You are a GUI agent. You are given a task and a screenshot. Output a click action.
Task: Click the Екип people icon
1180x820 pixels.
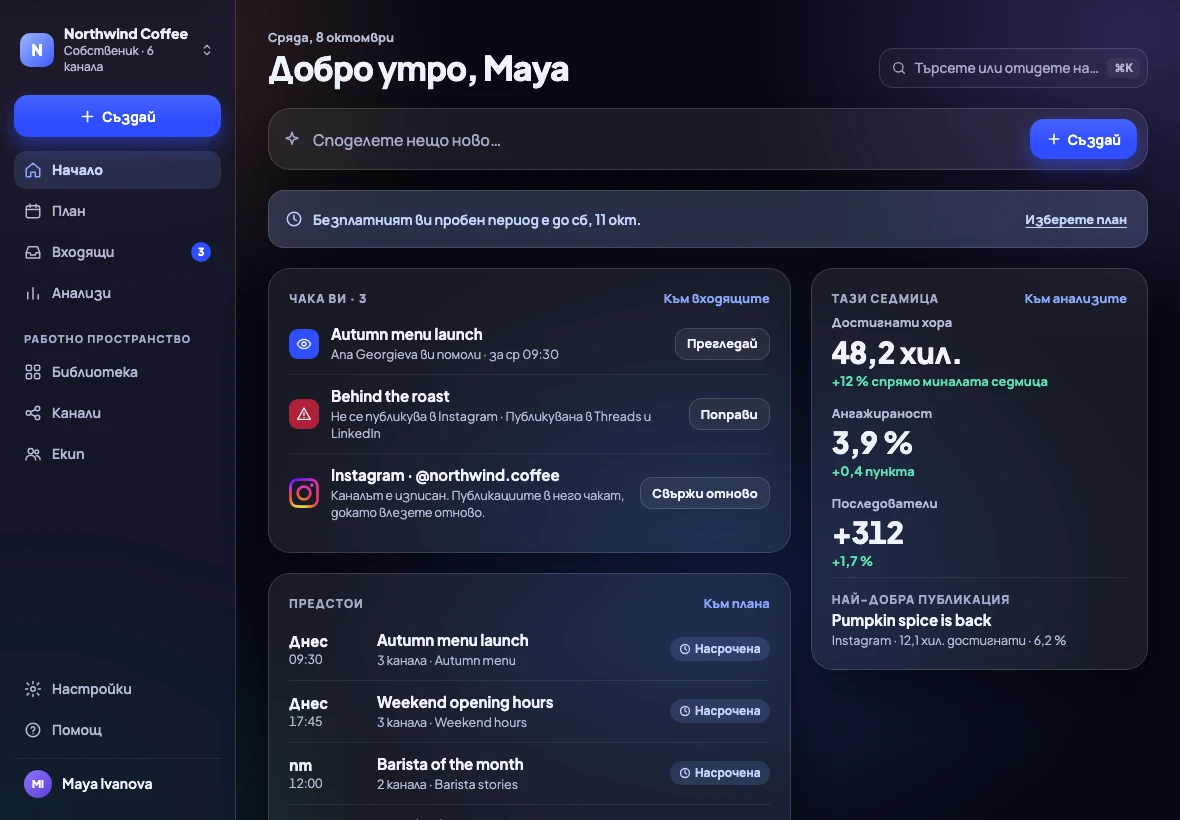33,454
